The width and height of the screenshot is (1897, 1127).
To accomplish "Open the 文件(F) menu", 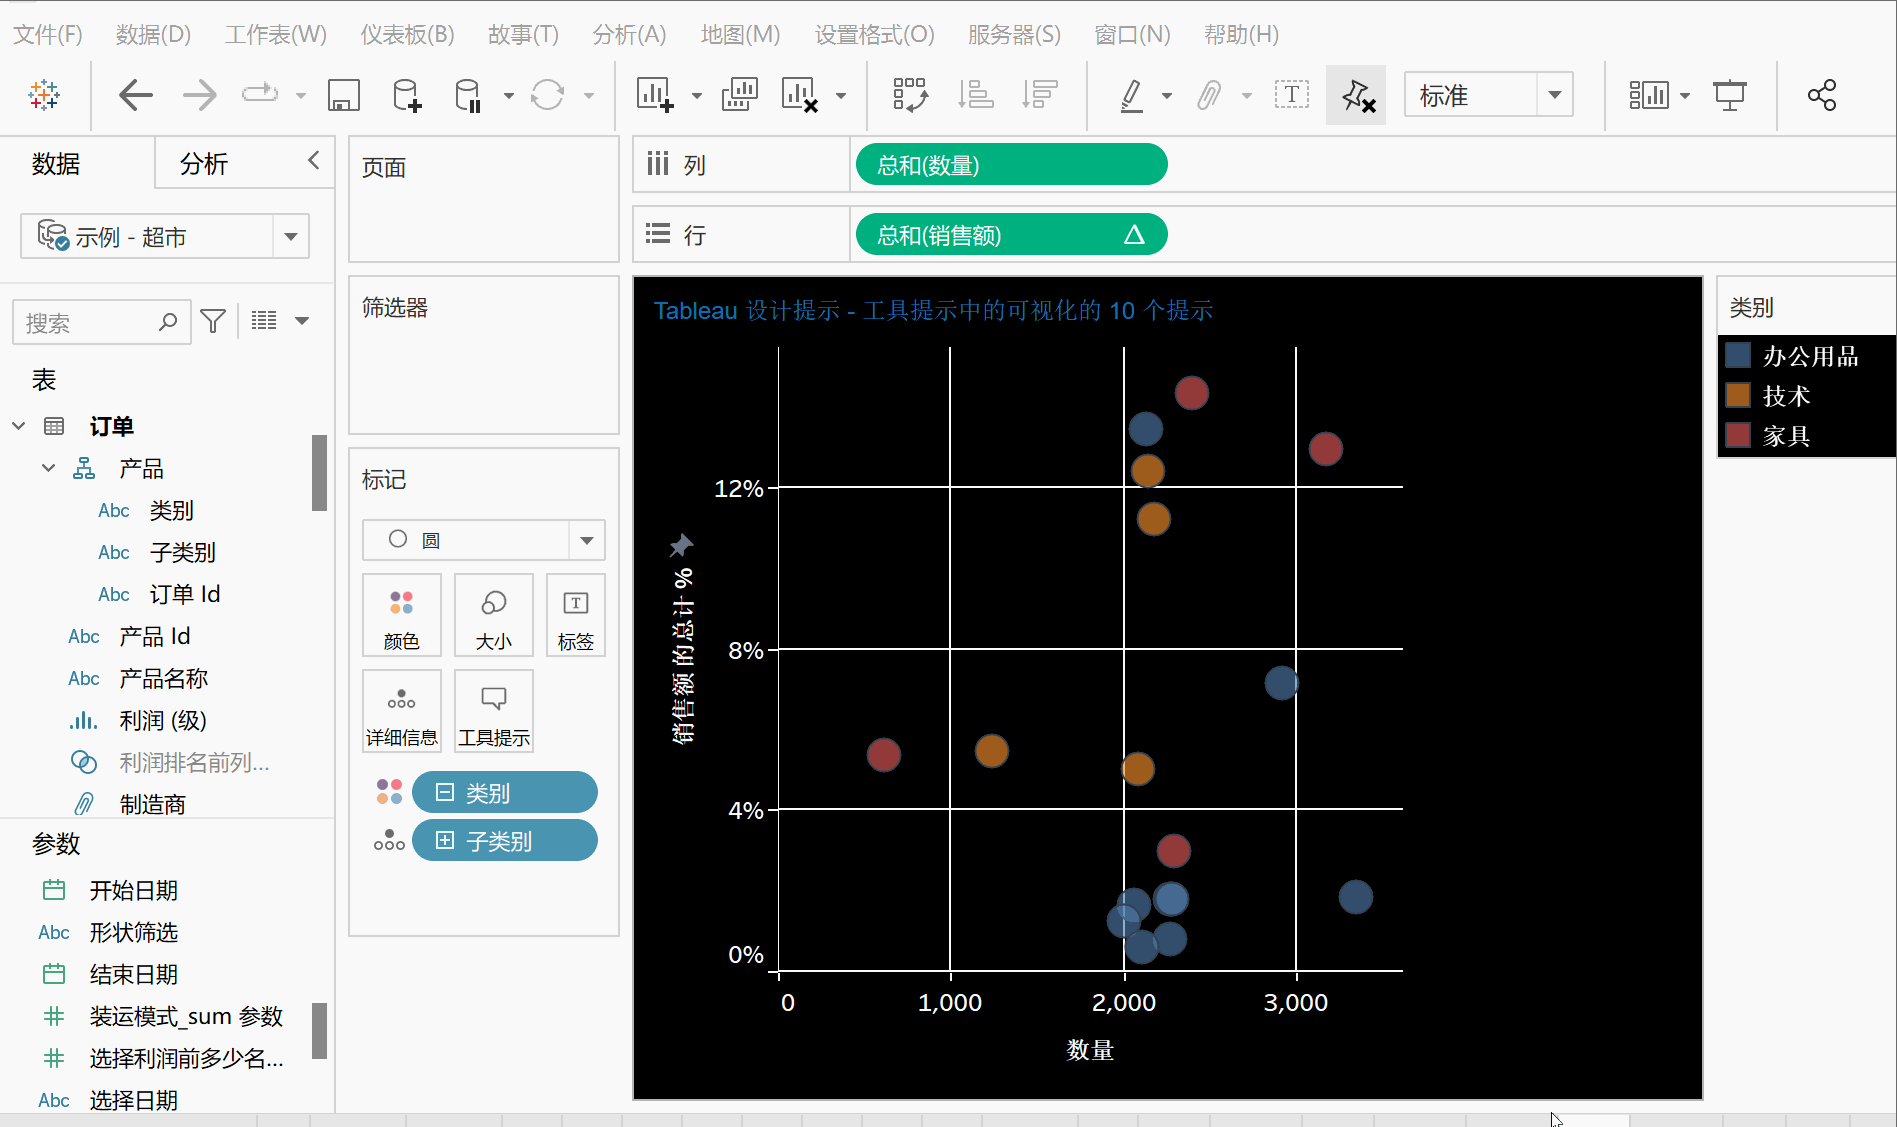I will click(x=48, y=35).
